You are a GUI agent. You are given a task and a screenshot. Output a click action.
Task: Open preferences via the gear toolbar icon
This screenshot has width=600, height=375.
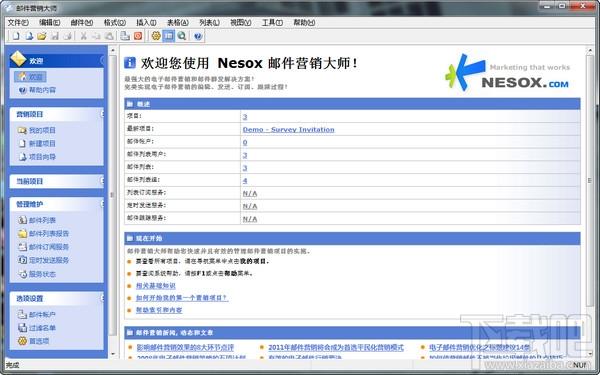click(156, 36)
